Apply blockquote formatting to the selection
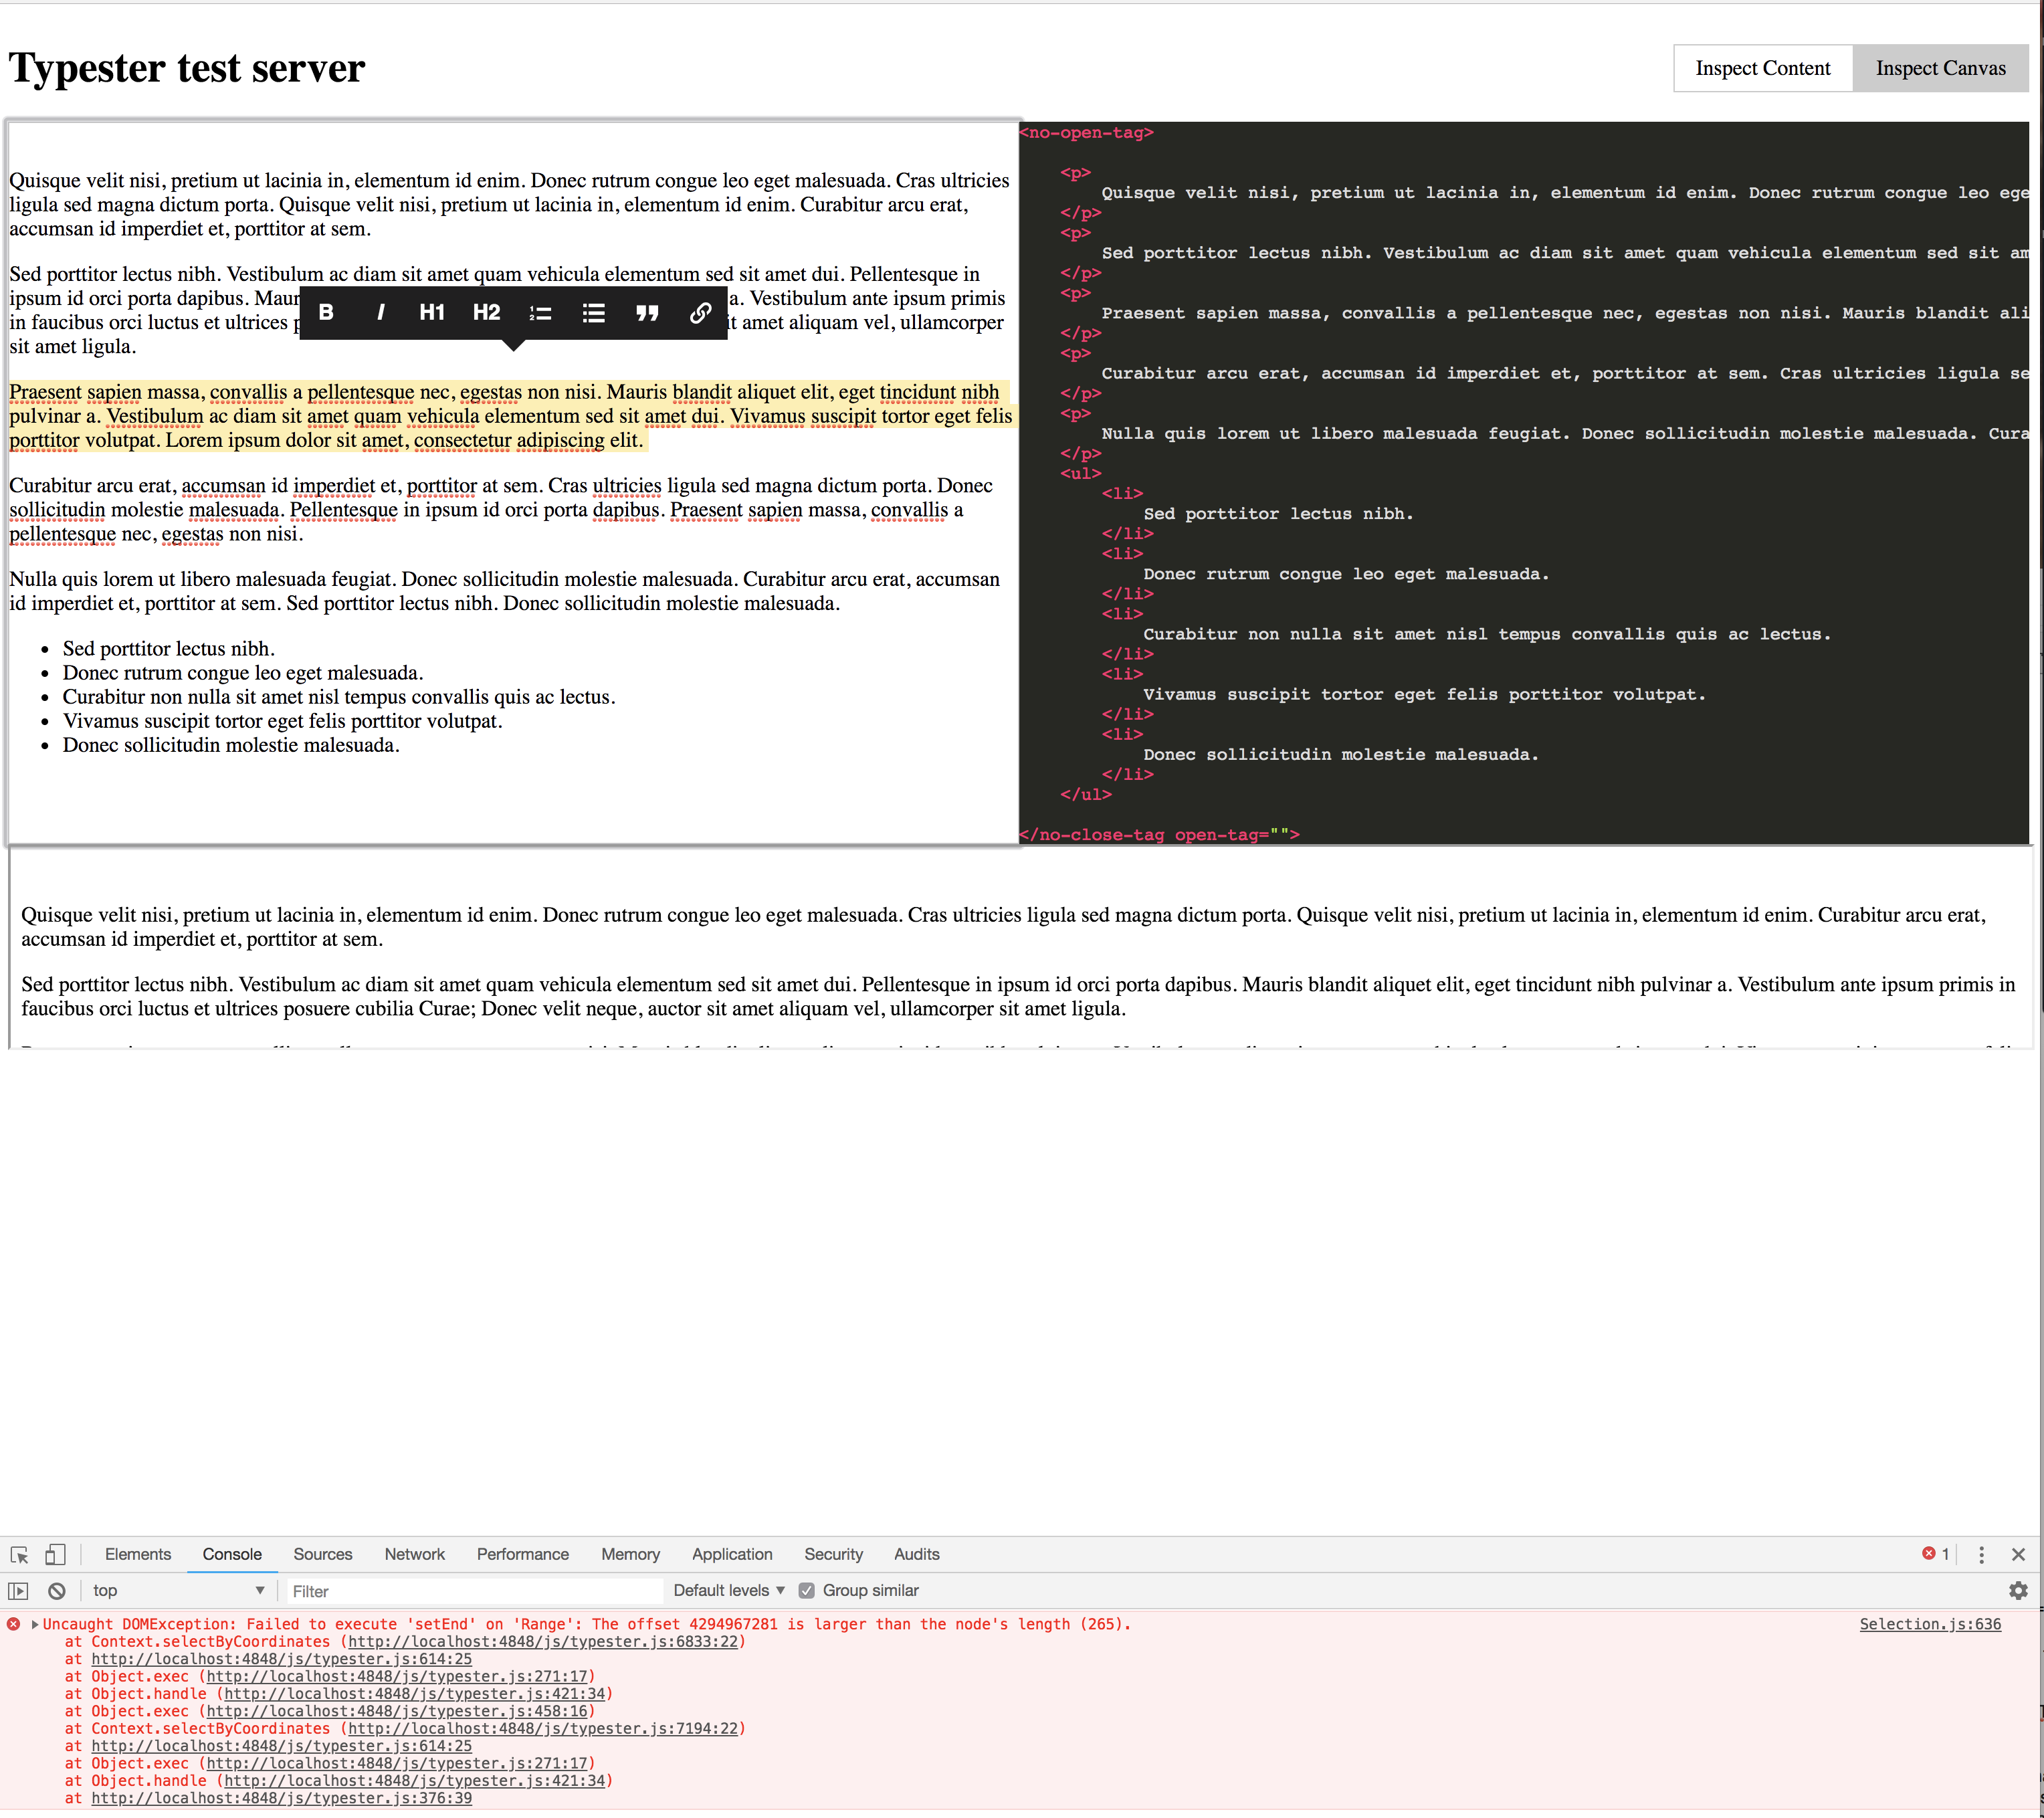This screenshot has width=2044, height=1818. (x=647, y=313)
